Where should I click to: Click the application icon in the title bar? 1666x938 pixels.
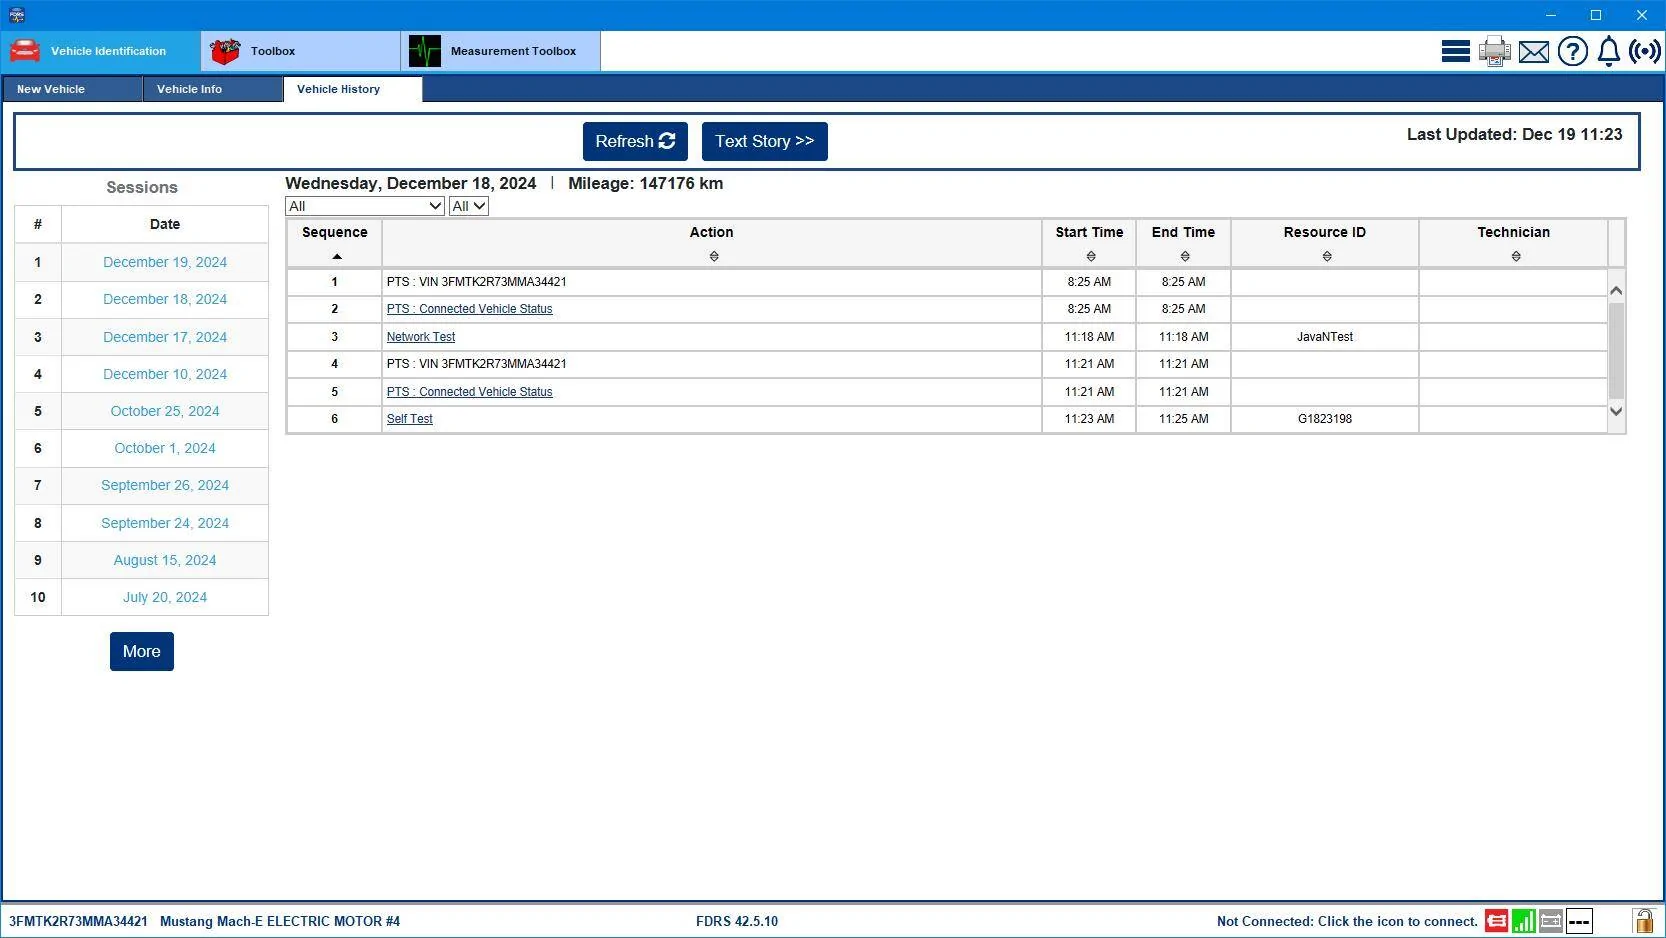click(17, 15)
